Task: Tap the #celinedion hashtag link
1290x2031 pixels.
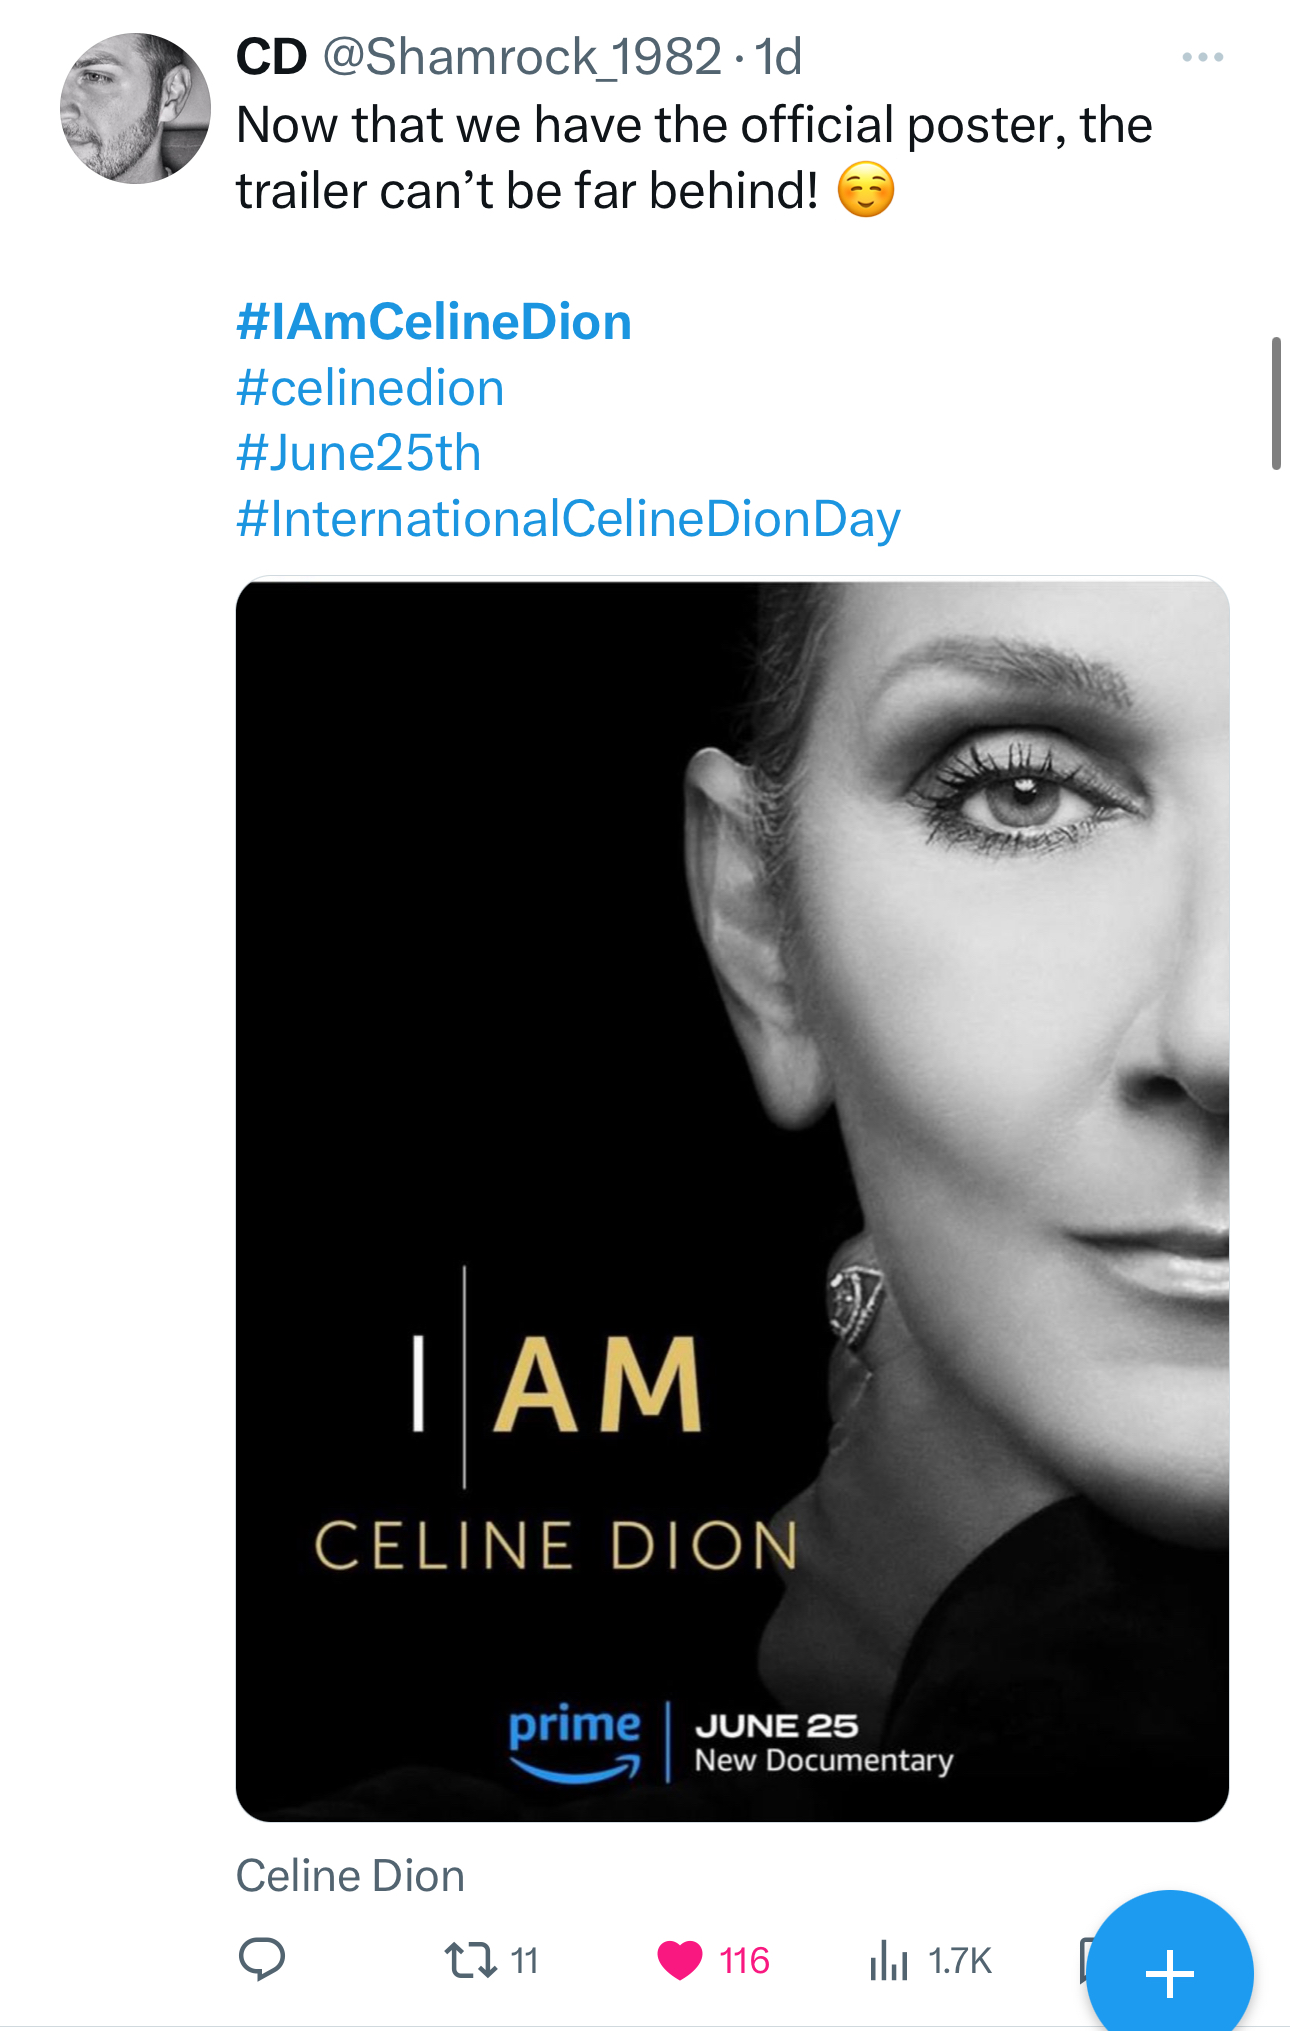Action: (370, 388)
